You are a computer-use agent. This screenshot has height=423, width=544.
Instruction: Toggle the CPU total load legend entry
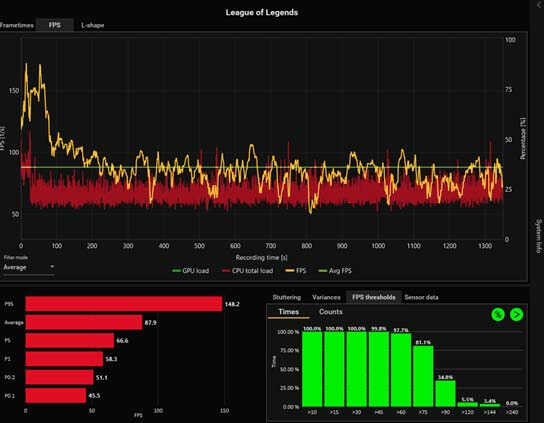247,271
